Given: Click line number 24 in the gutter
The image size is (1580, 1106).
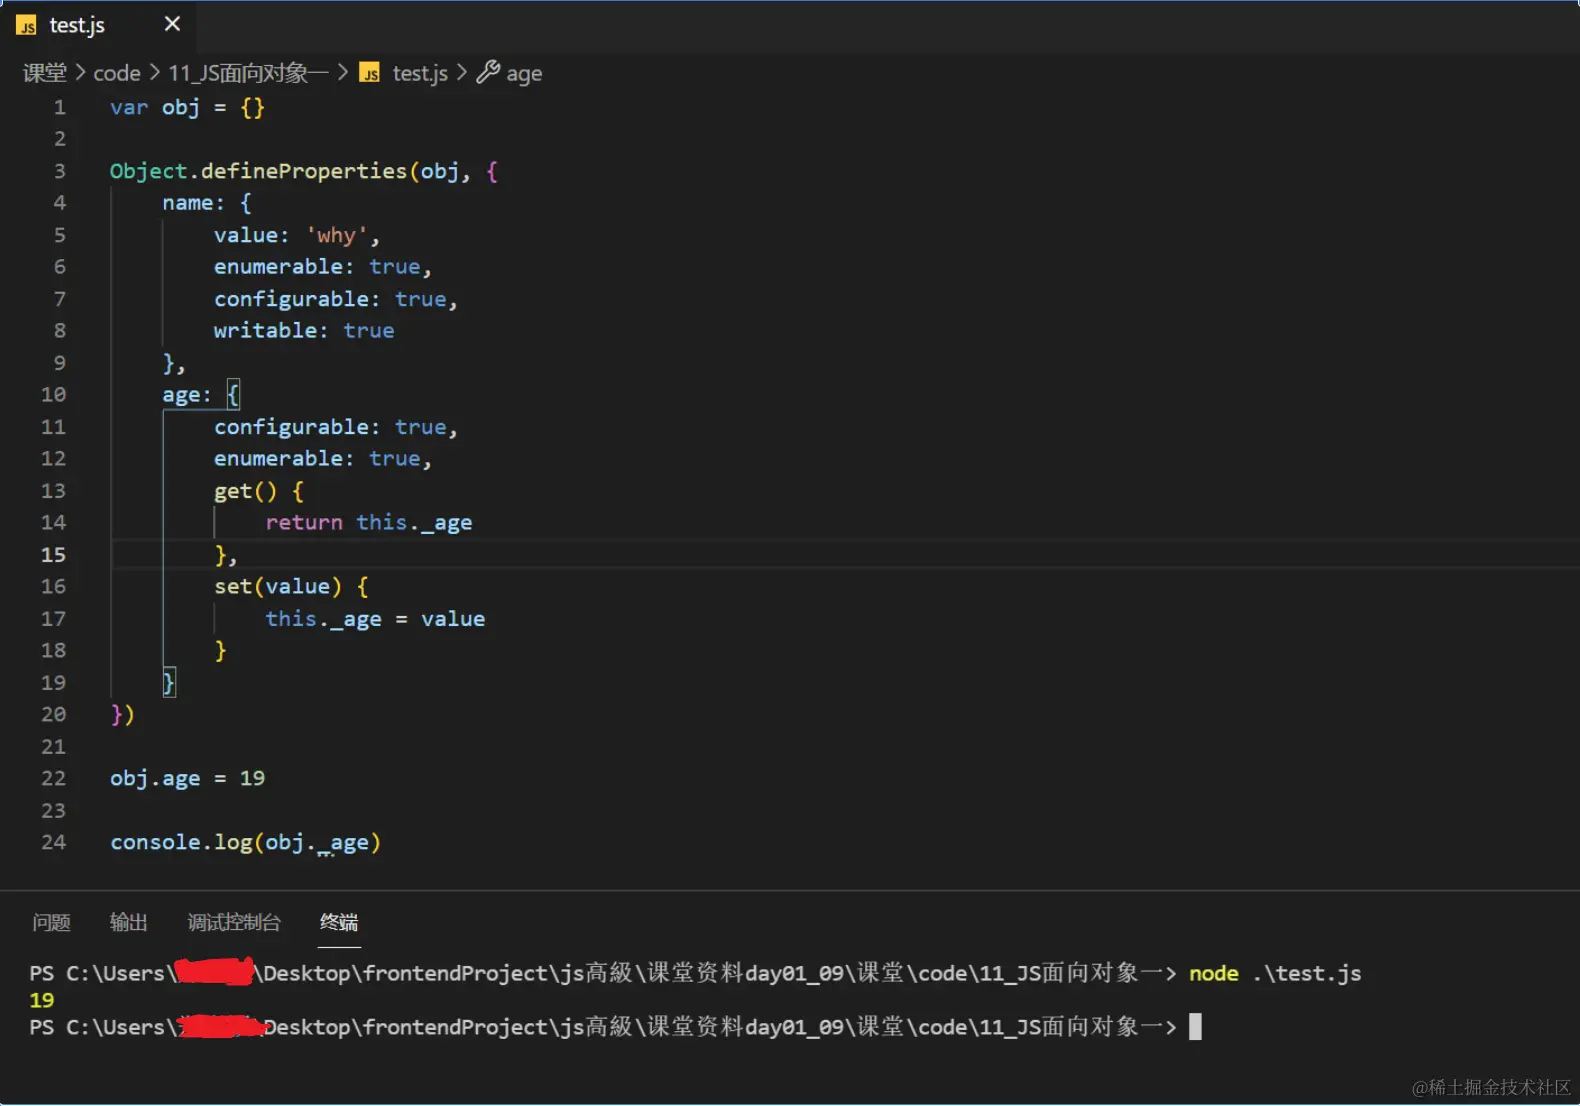Looking at the screenshot, I should point(54,843).
